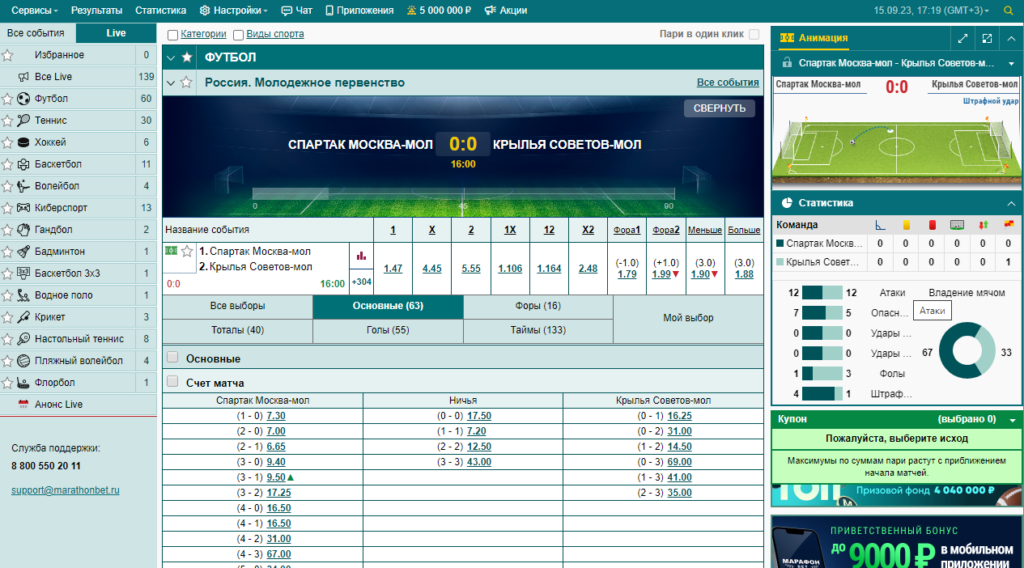Click the Handball icon in sidebar

point(24,230)
